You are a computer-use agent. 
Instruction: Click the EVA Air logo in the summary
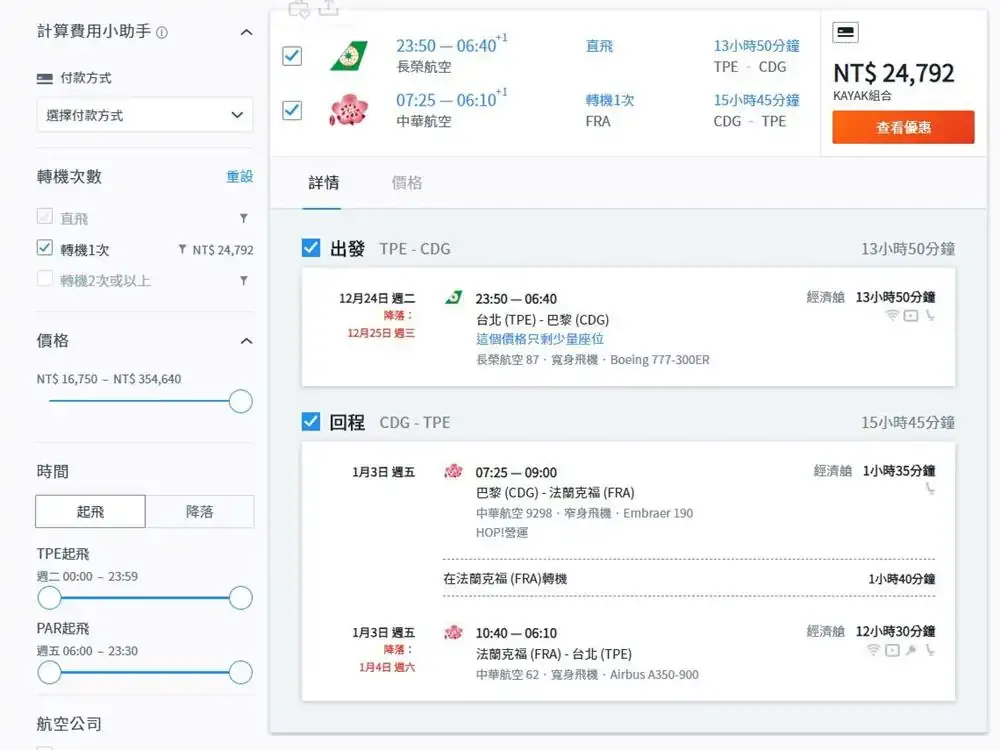349,56
